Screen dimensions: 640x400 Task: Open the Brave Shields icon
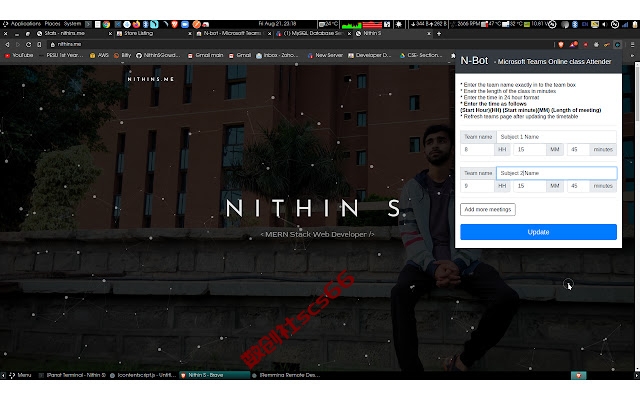pos(561,44)
